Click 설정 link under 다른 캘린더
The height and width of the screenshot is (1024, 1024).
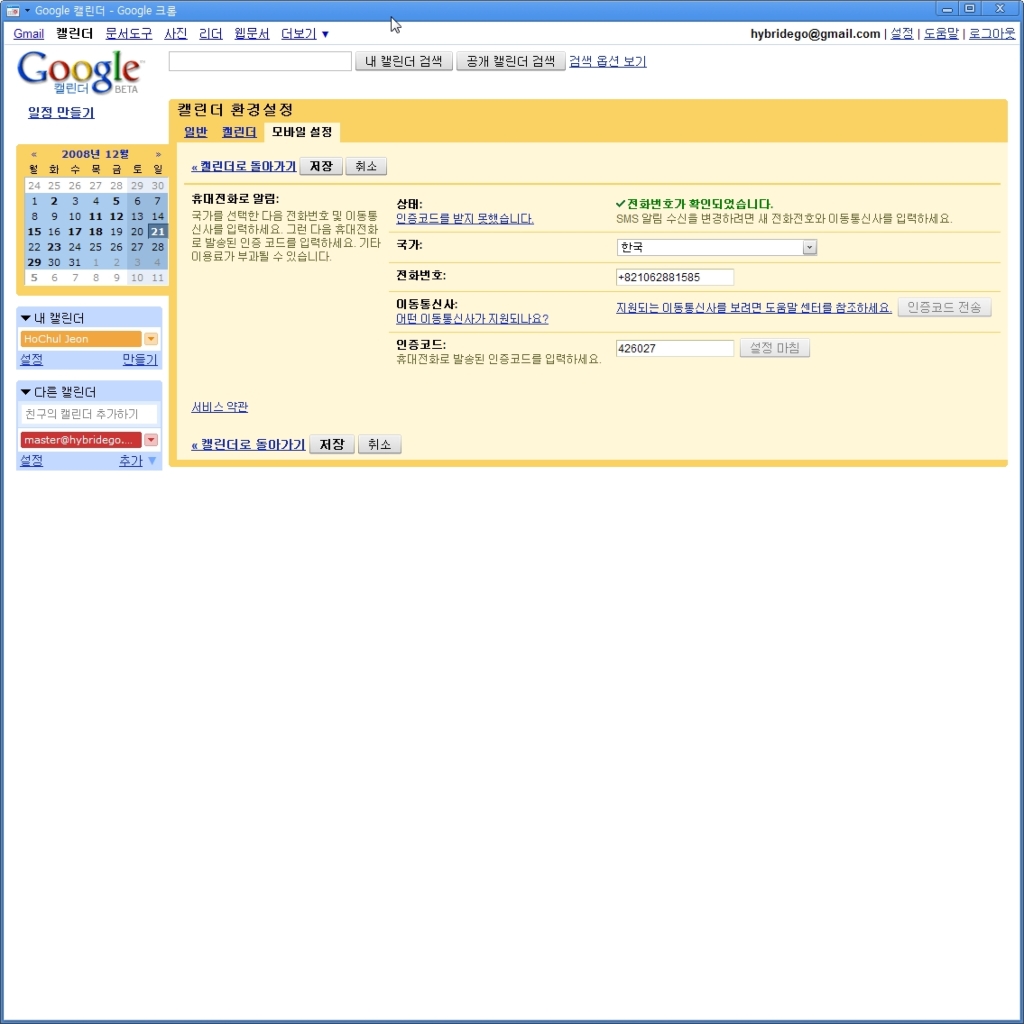pyautogui.click(x=31, y=460)
